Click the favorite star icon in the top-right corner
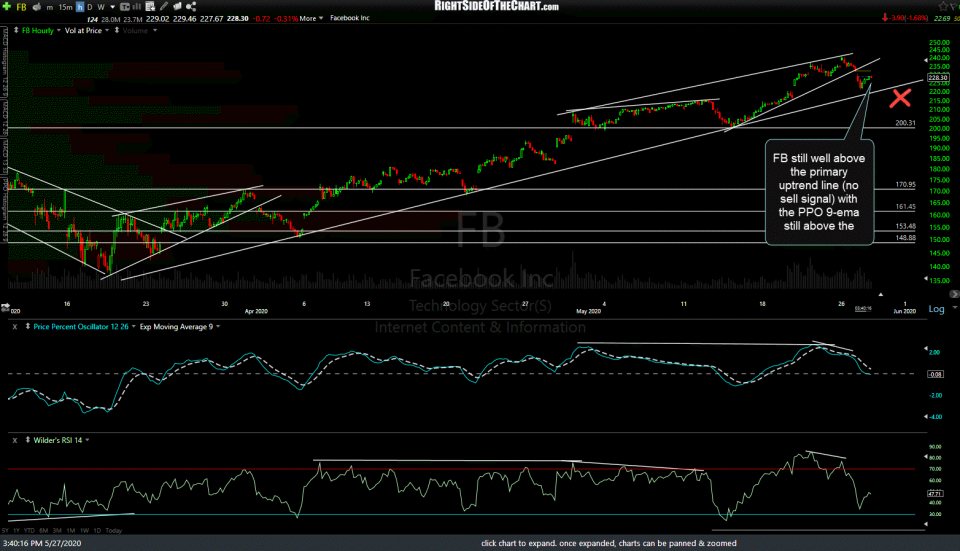 click(943, 6)
